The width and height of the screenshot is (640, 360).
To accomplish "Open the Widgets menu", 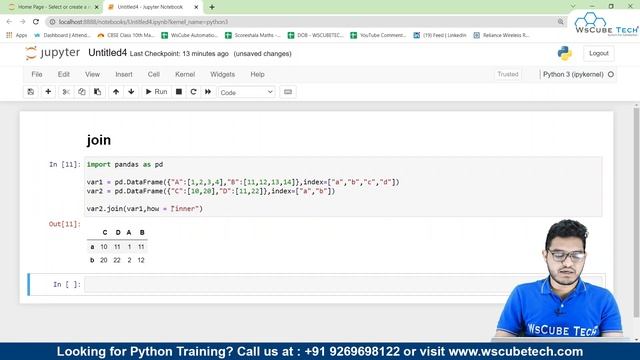I will pyautogui.click(x=222, y=74).
